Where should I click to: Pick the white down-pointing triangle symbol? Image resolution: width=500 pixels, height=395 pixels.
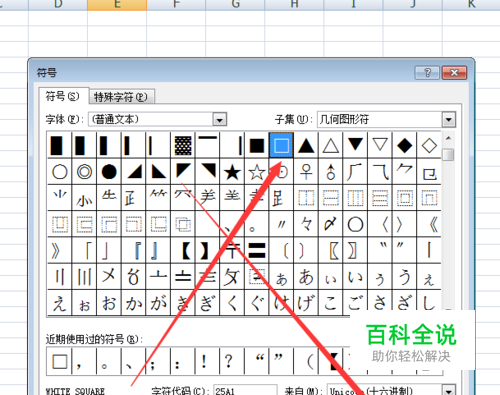380,146
